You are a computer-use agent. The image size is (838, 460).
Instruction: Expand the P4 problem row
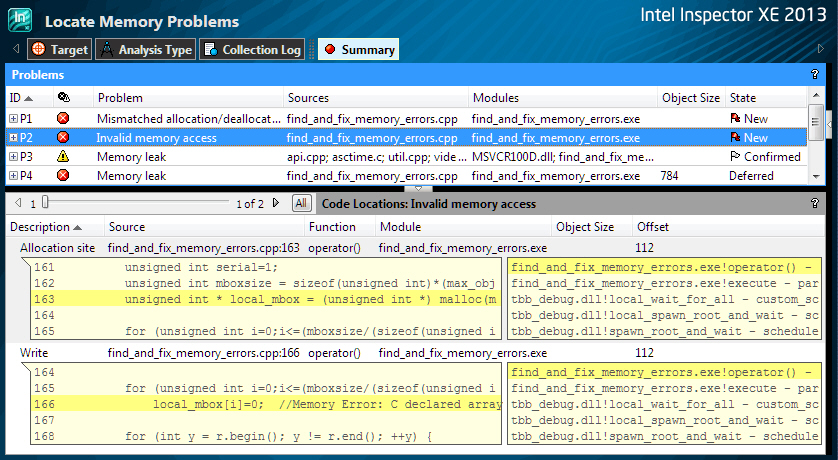tap(13, 176)
